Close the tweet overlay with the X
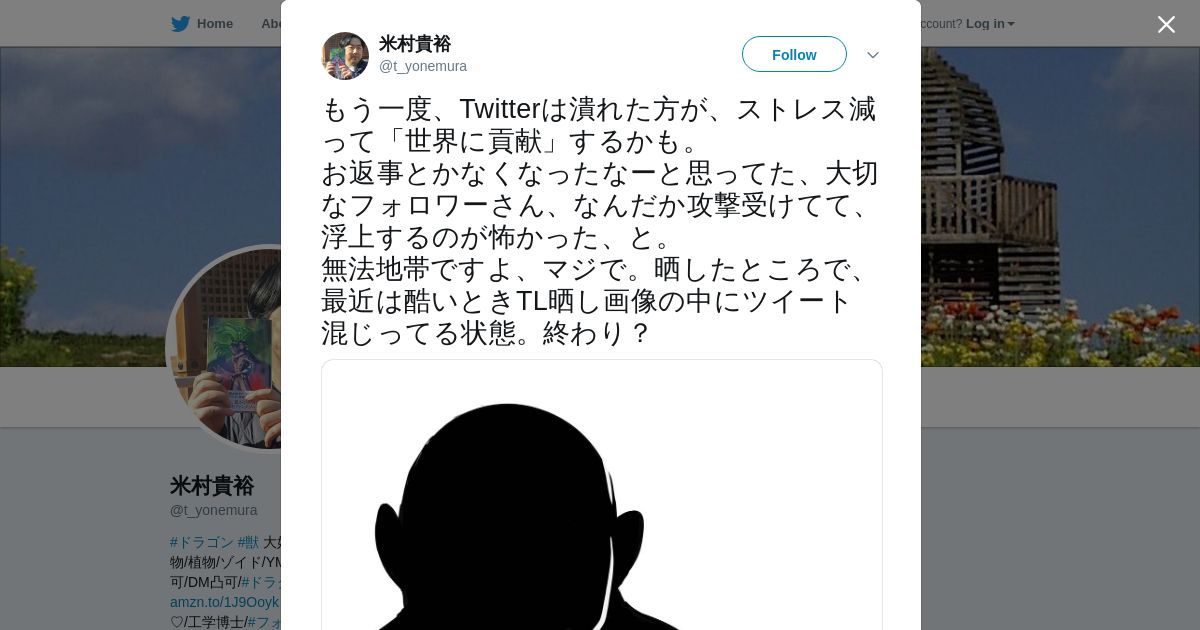The height and width of the screenshot is (630, 1200). [x=1166, y=25]
